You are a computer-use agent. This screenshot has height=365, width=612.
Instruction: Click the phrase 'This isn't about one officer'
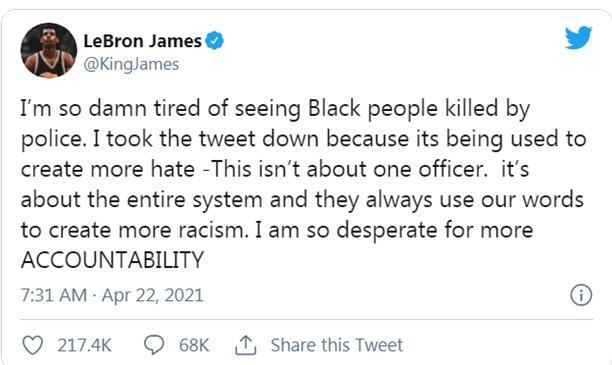(349, 169)
